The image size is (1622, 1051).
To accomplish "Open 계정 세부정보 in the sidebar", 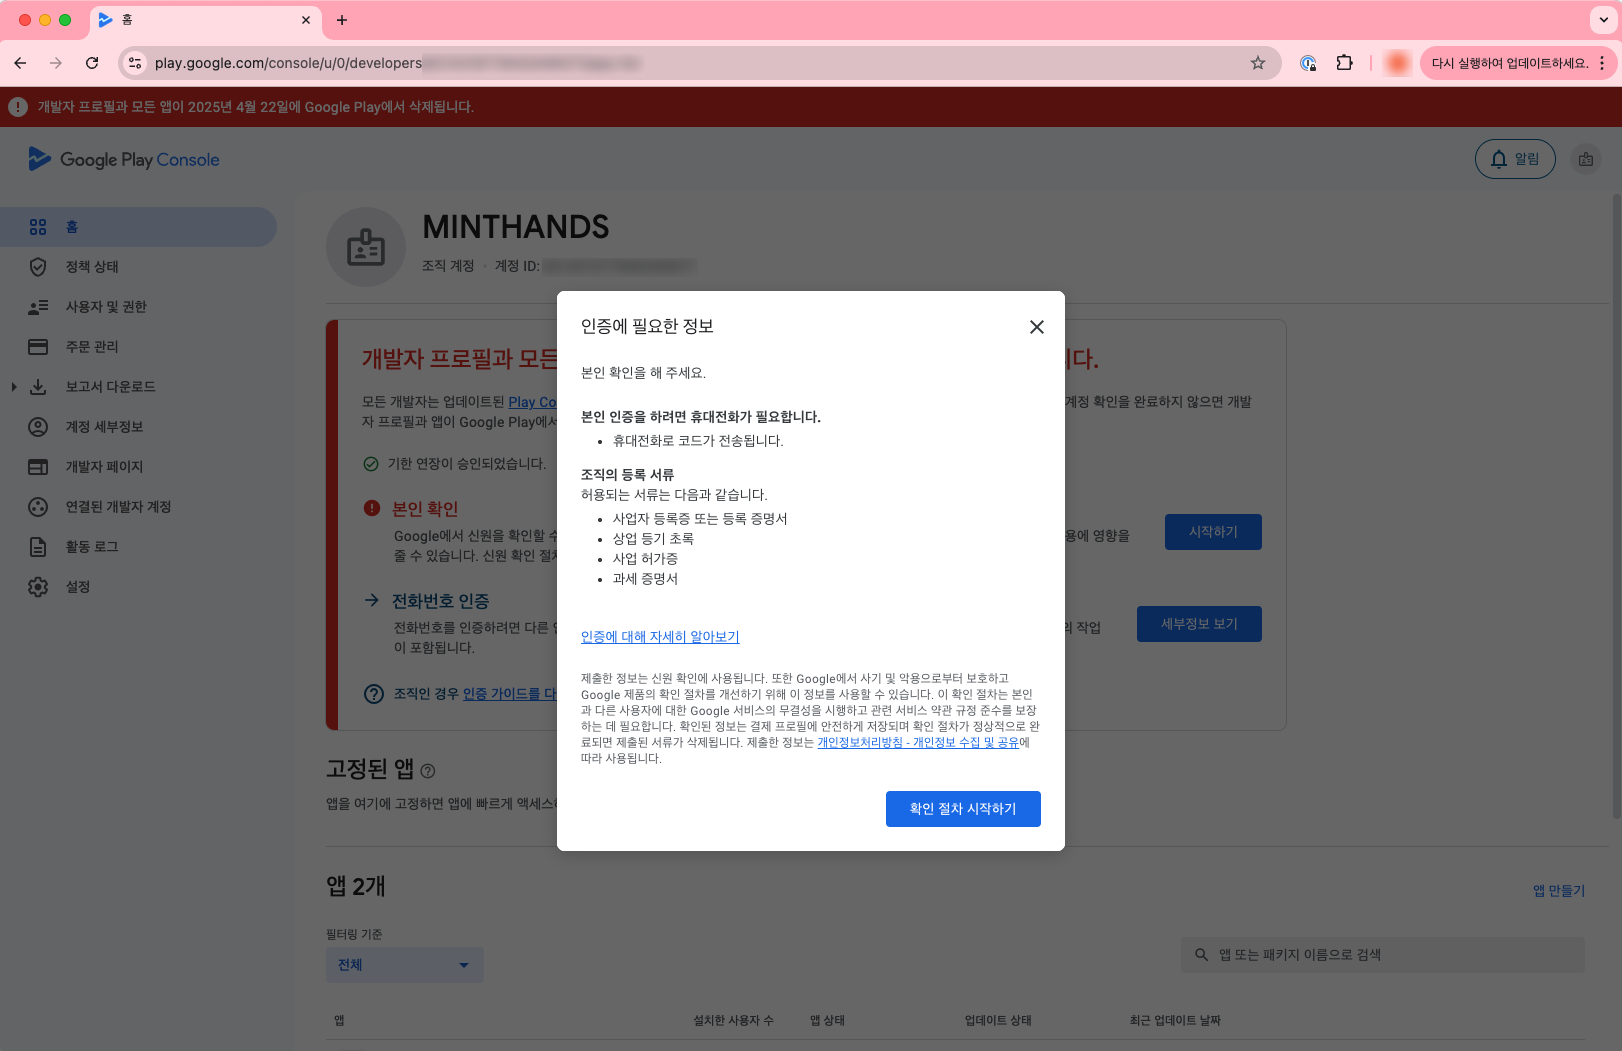I will [x=138, y=427].
